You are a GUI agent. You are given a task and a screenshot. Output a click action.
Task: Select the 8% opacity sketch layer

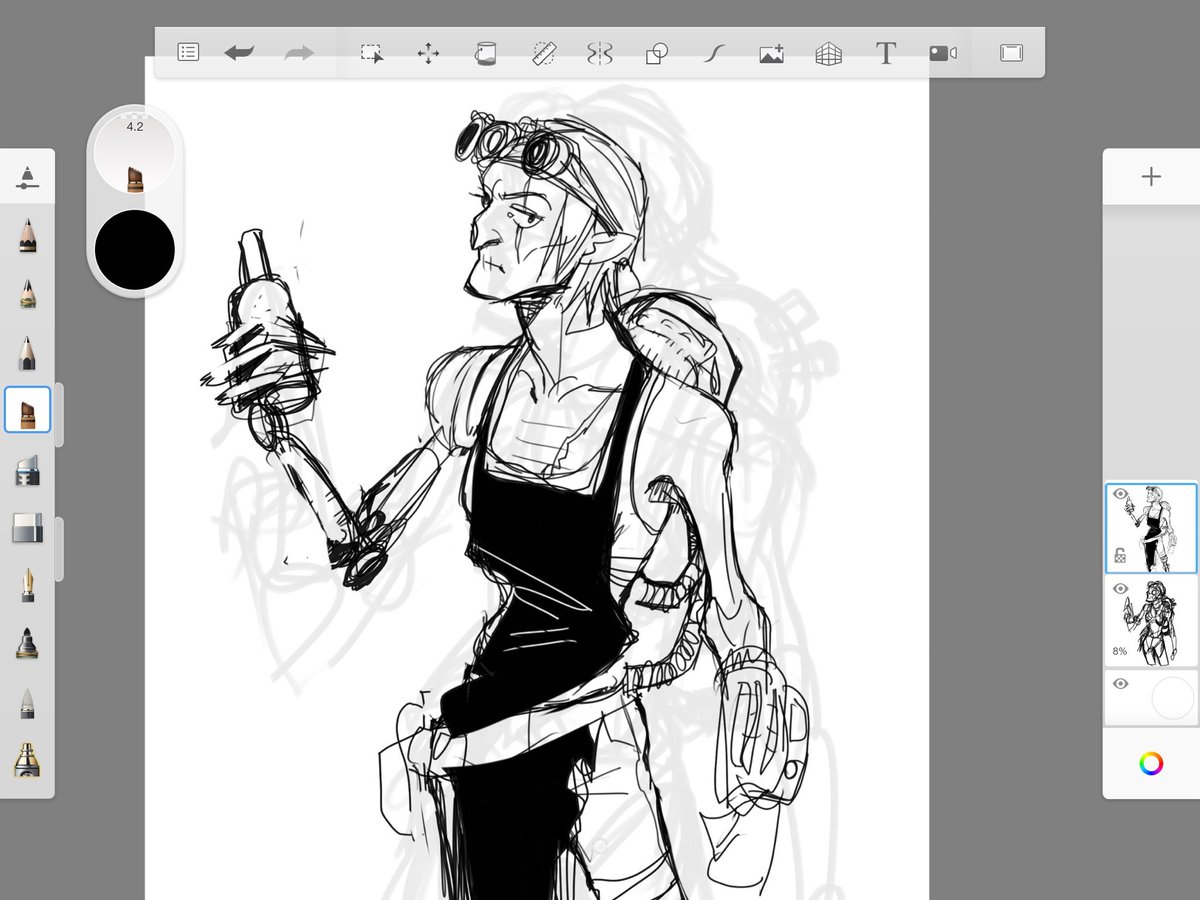(x=1152, y=621)
